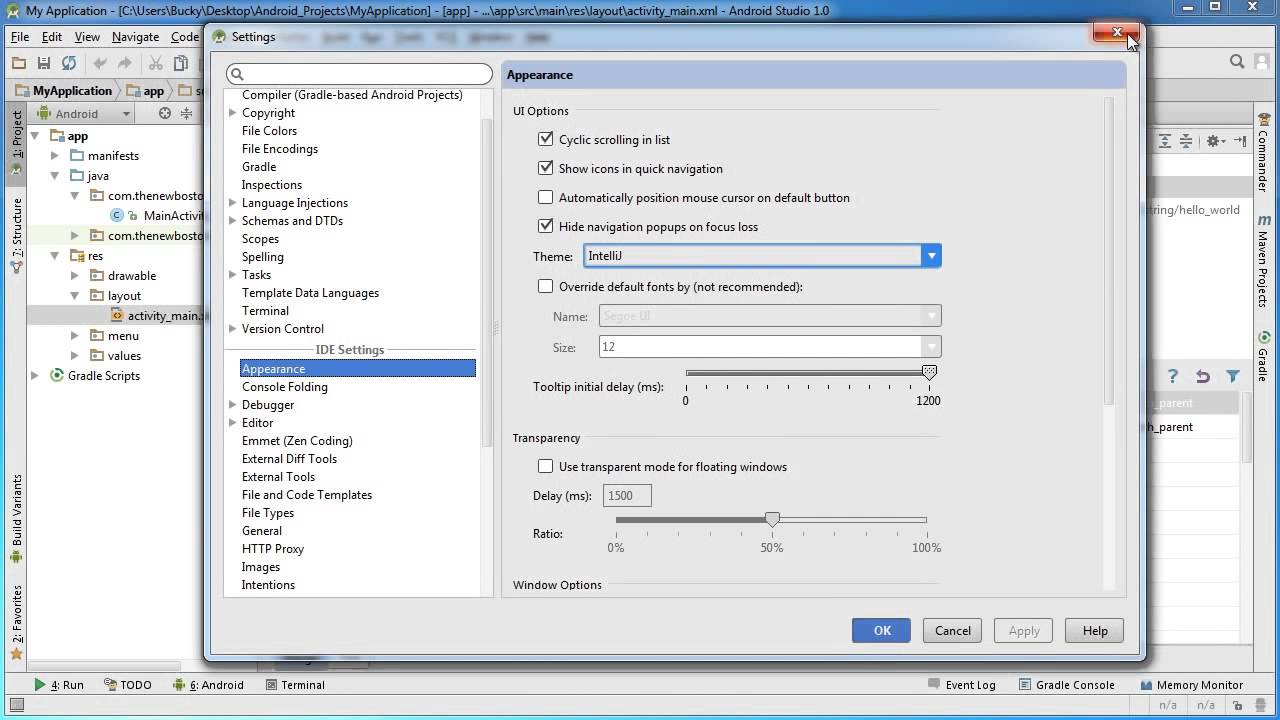Click the Redo arrow icon in toolbar
The width and height of the screenshot is (1280, 720).
click(125, 63)
